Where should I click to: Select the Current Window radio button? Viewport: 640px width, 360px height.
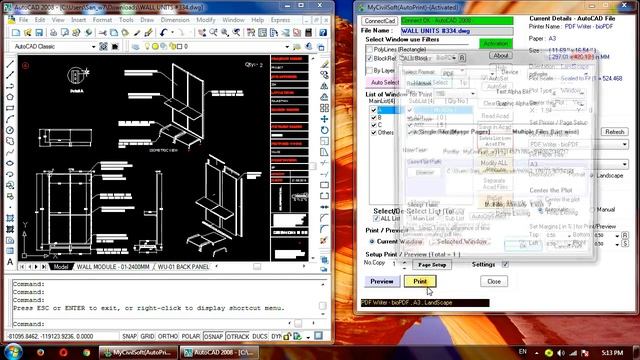(372, 242)
